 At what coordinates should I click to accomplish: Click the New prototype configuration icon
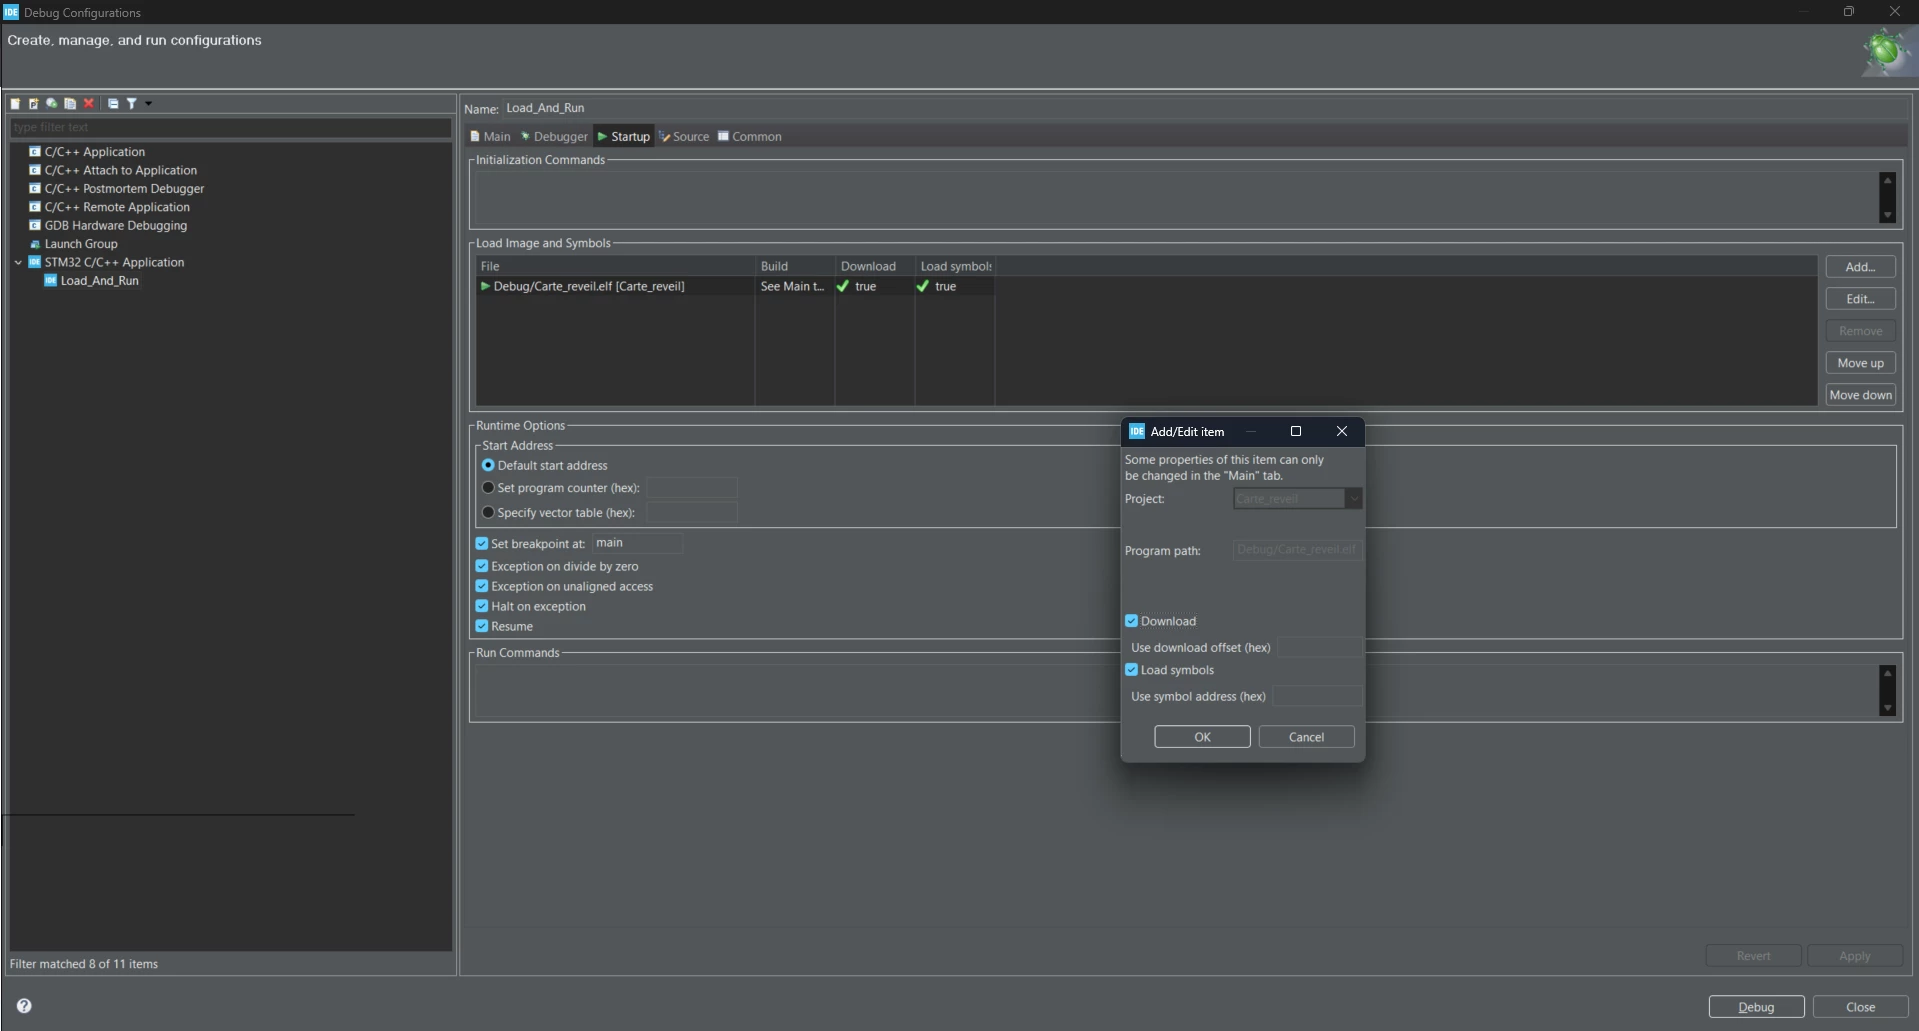pyautogui.click(x=33, y=103)
